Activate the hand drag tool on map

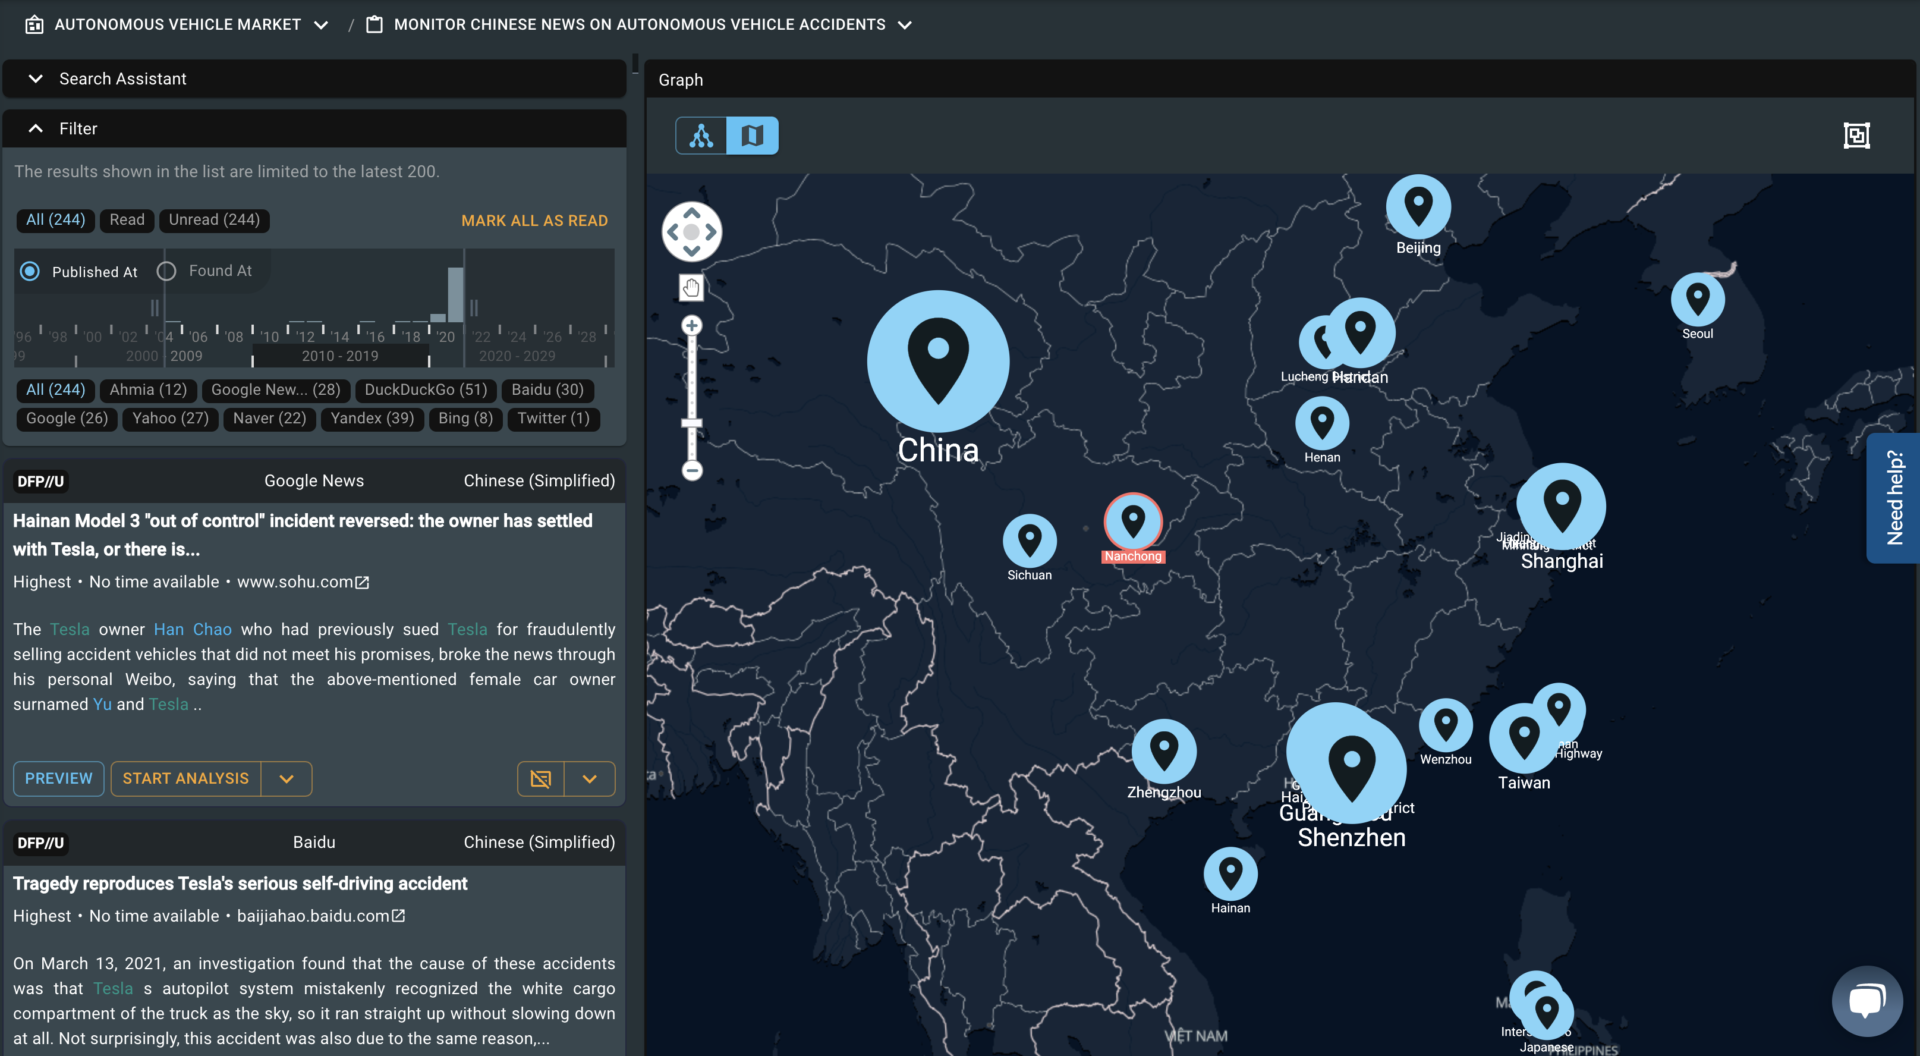click(x=691, y=288)
